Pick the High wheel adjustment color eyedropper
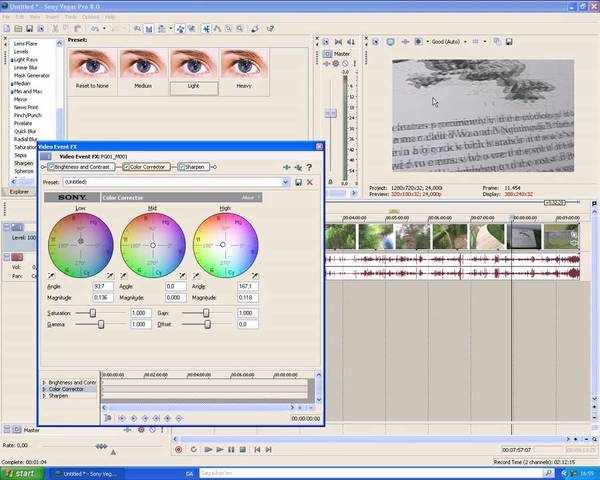Image resolution: width=600 pixels, height=480 pixels. pyautogui.click(x=255, y=276)
